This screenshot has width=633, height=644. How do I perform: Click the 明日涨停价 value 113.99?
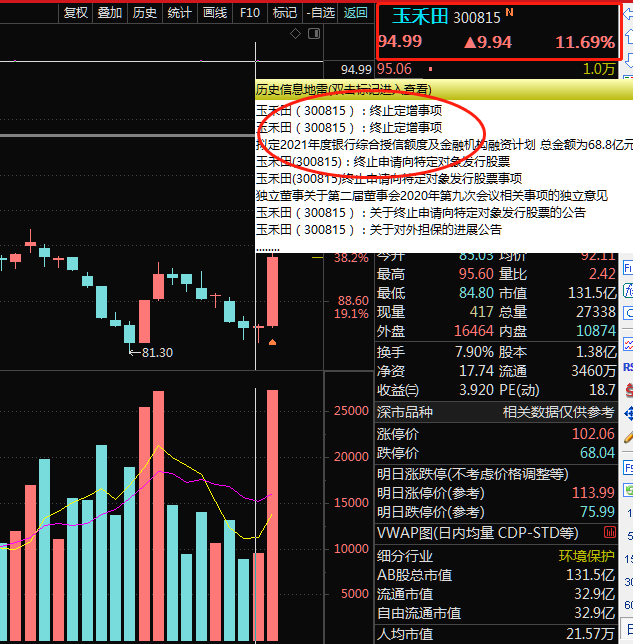tap(593, 492)
